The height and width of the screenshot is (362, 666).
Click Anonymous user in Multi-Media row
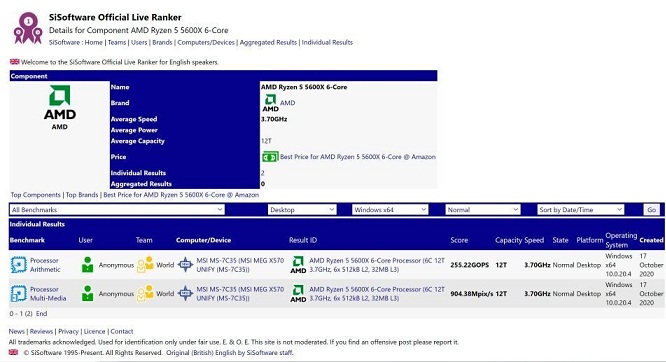tap(116, 294)
